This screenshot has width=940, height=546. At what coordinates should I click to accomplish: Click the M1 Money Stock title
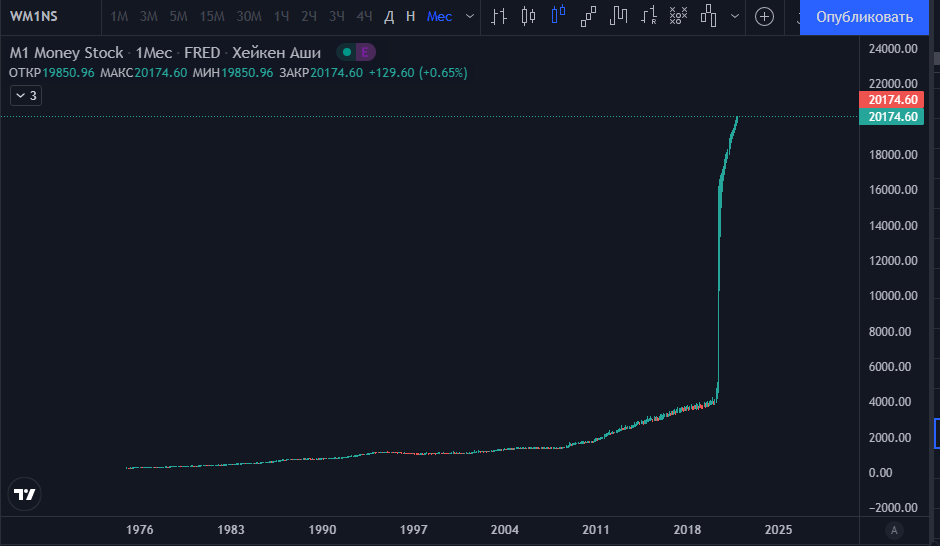[67, 53]
